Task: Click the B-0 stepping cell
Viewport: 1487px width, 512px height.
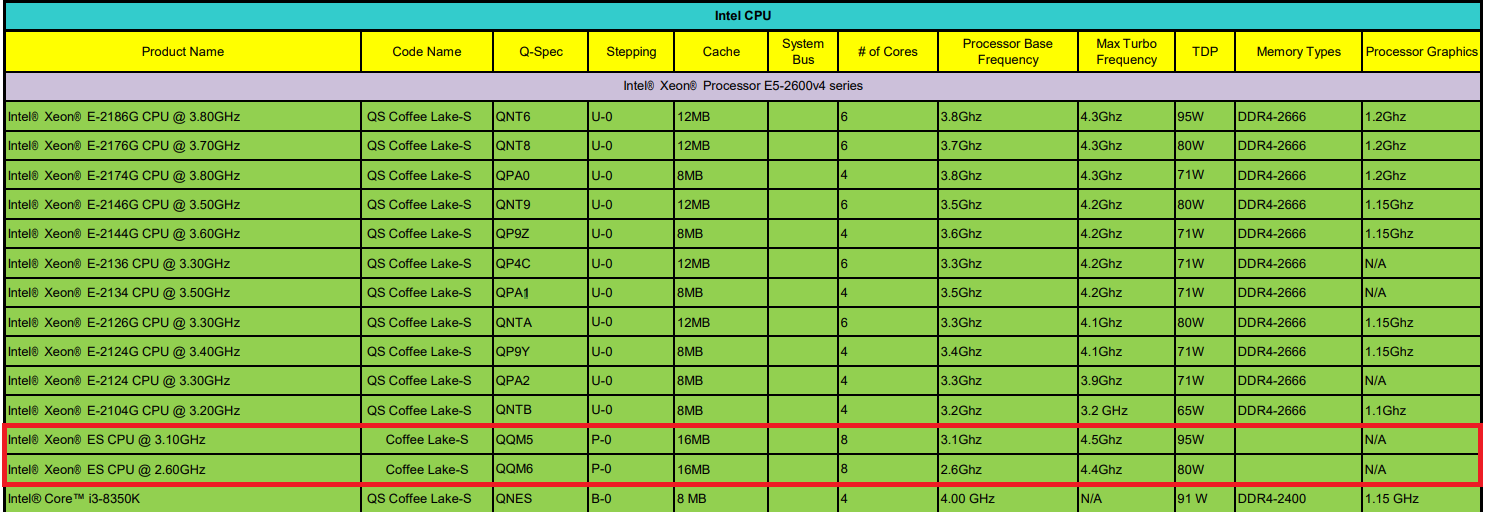Action: [x=631, y=498]
